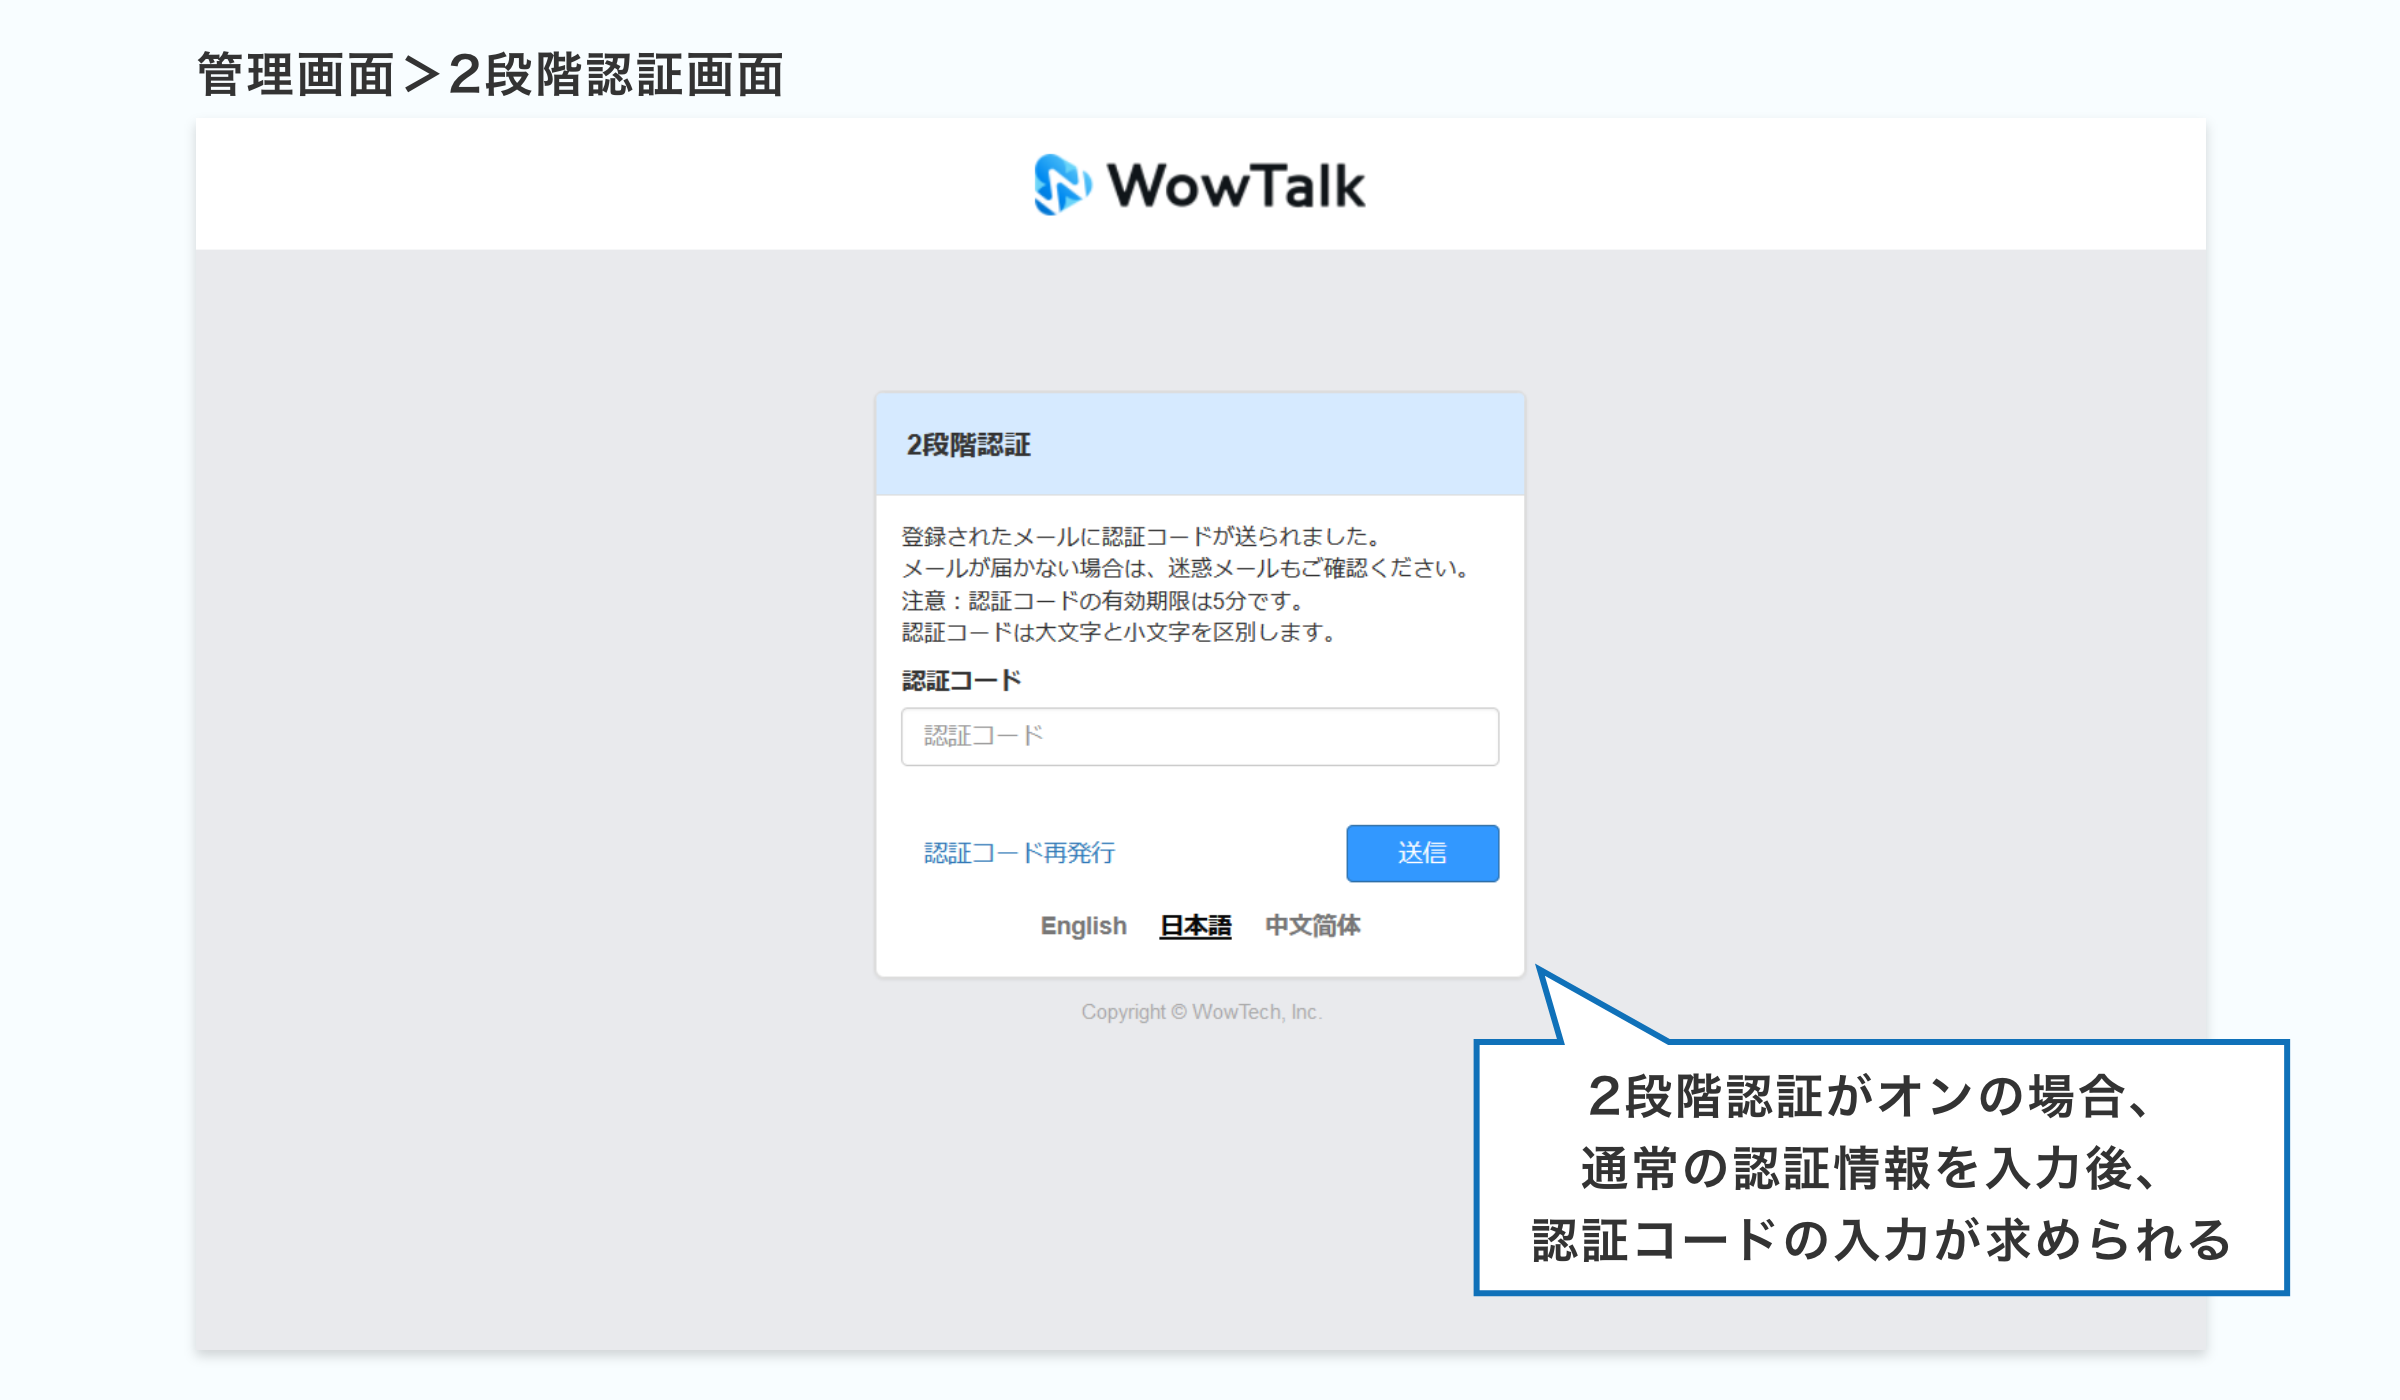Screen dimensions: 2400x1400
Task: Focus the 認証コード input field
Action: [1199, 737]
